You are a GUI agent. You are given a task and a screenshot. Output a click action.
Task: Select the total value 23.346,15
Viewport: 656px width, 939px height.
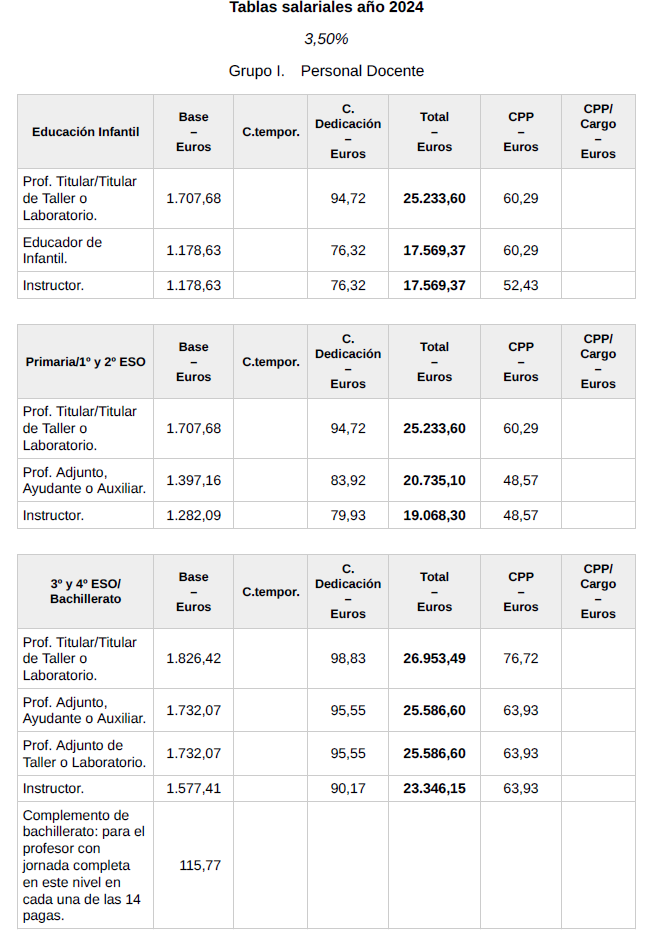434,789
